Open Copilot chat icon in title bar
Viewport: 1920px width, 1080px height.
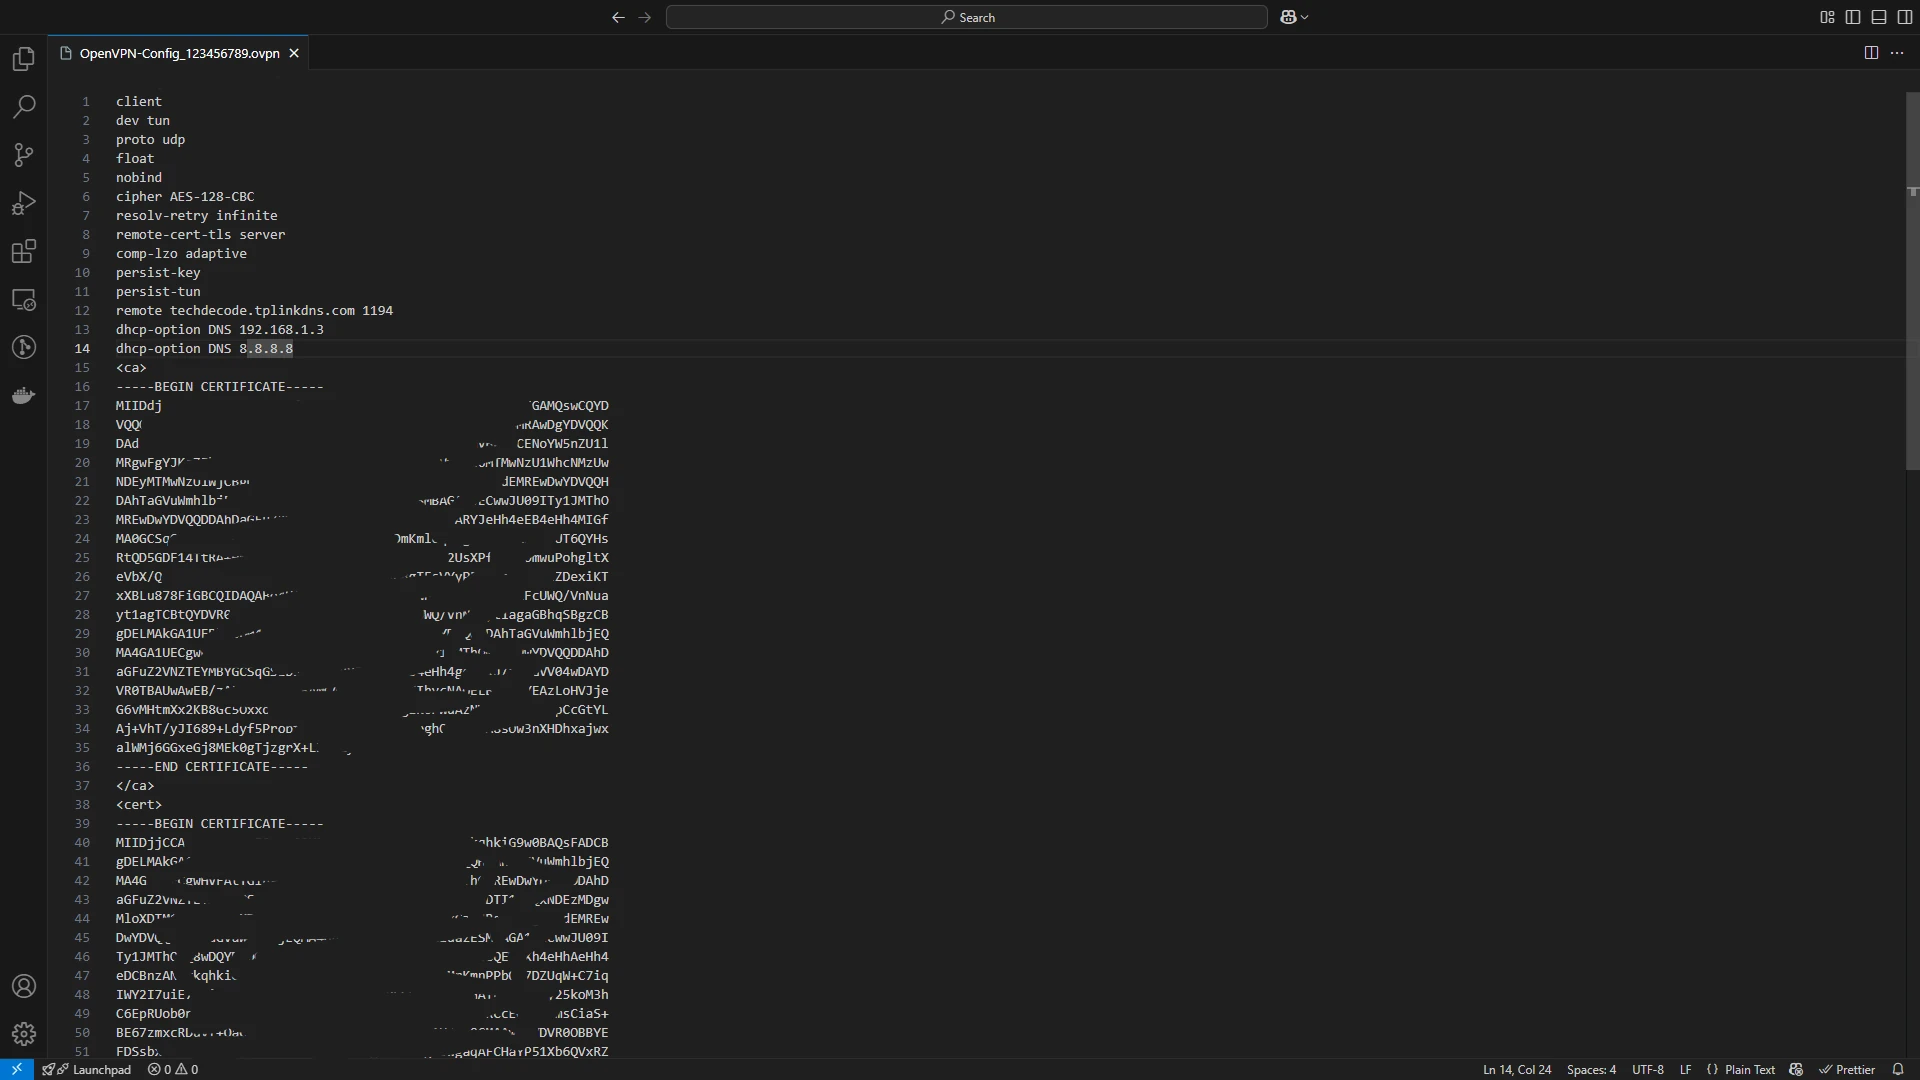click(1288, 17)
